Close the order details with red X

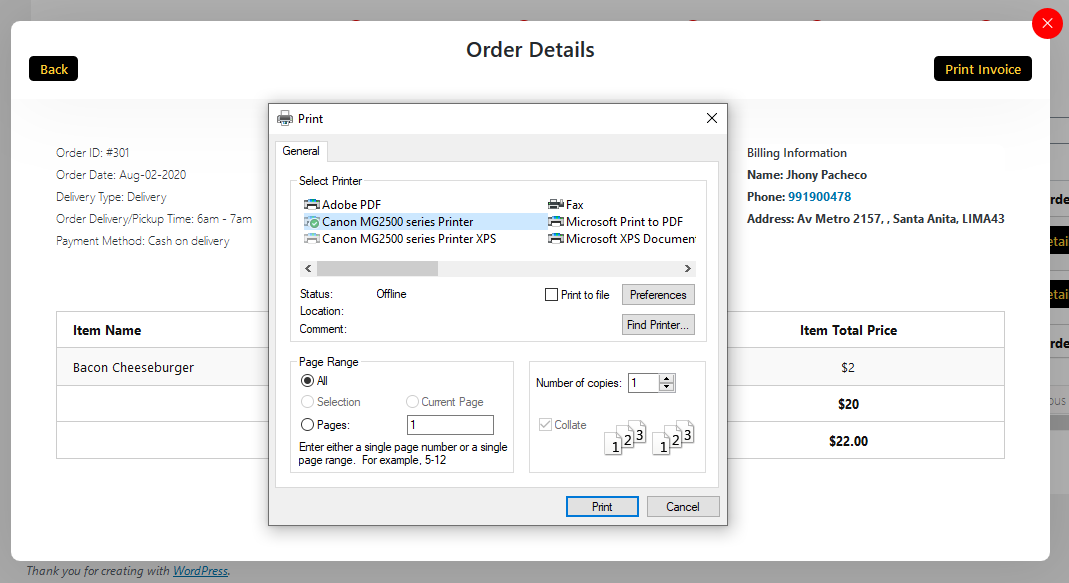pos(1047,24)
